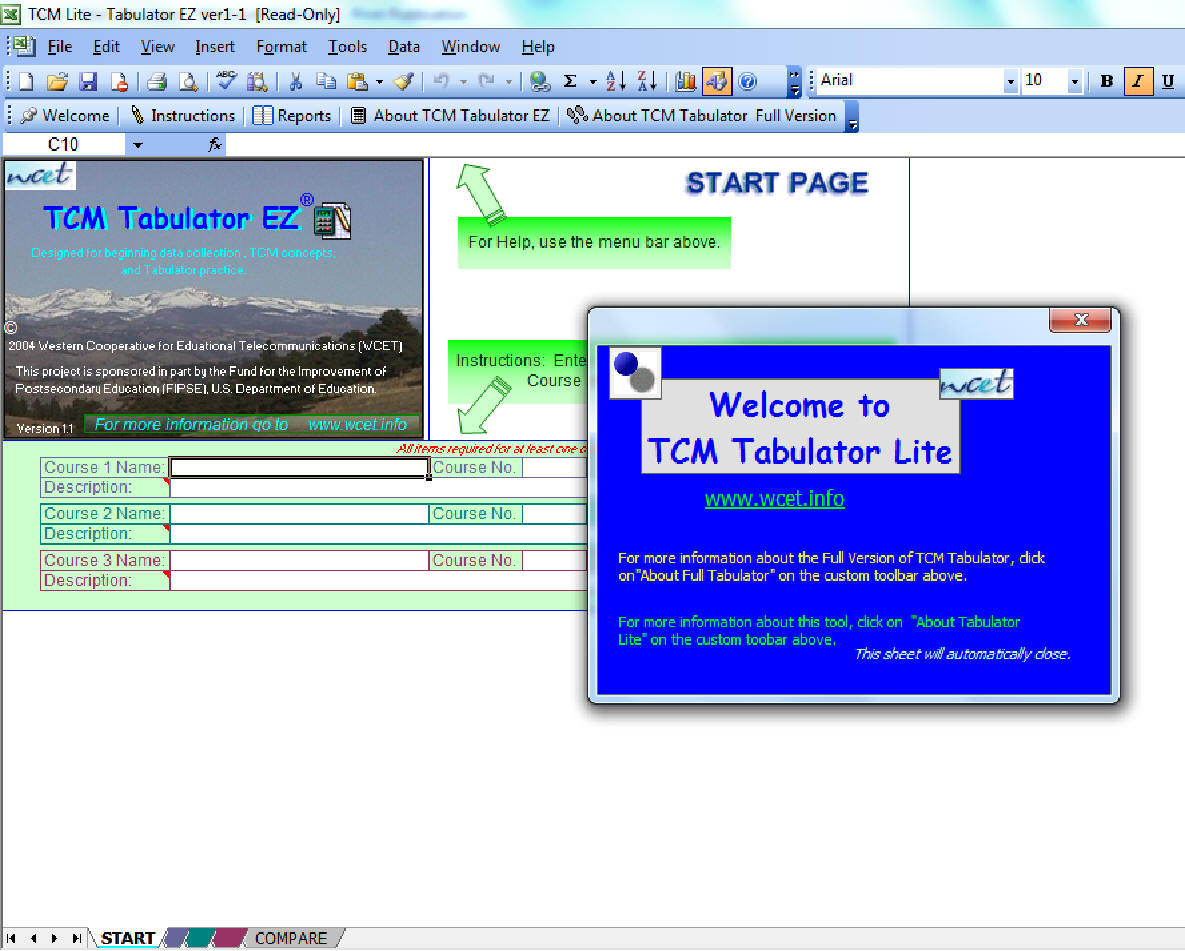Open the font size dropdown

coord(1075,81)
